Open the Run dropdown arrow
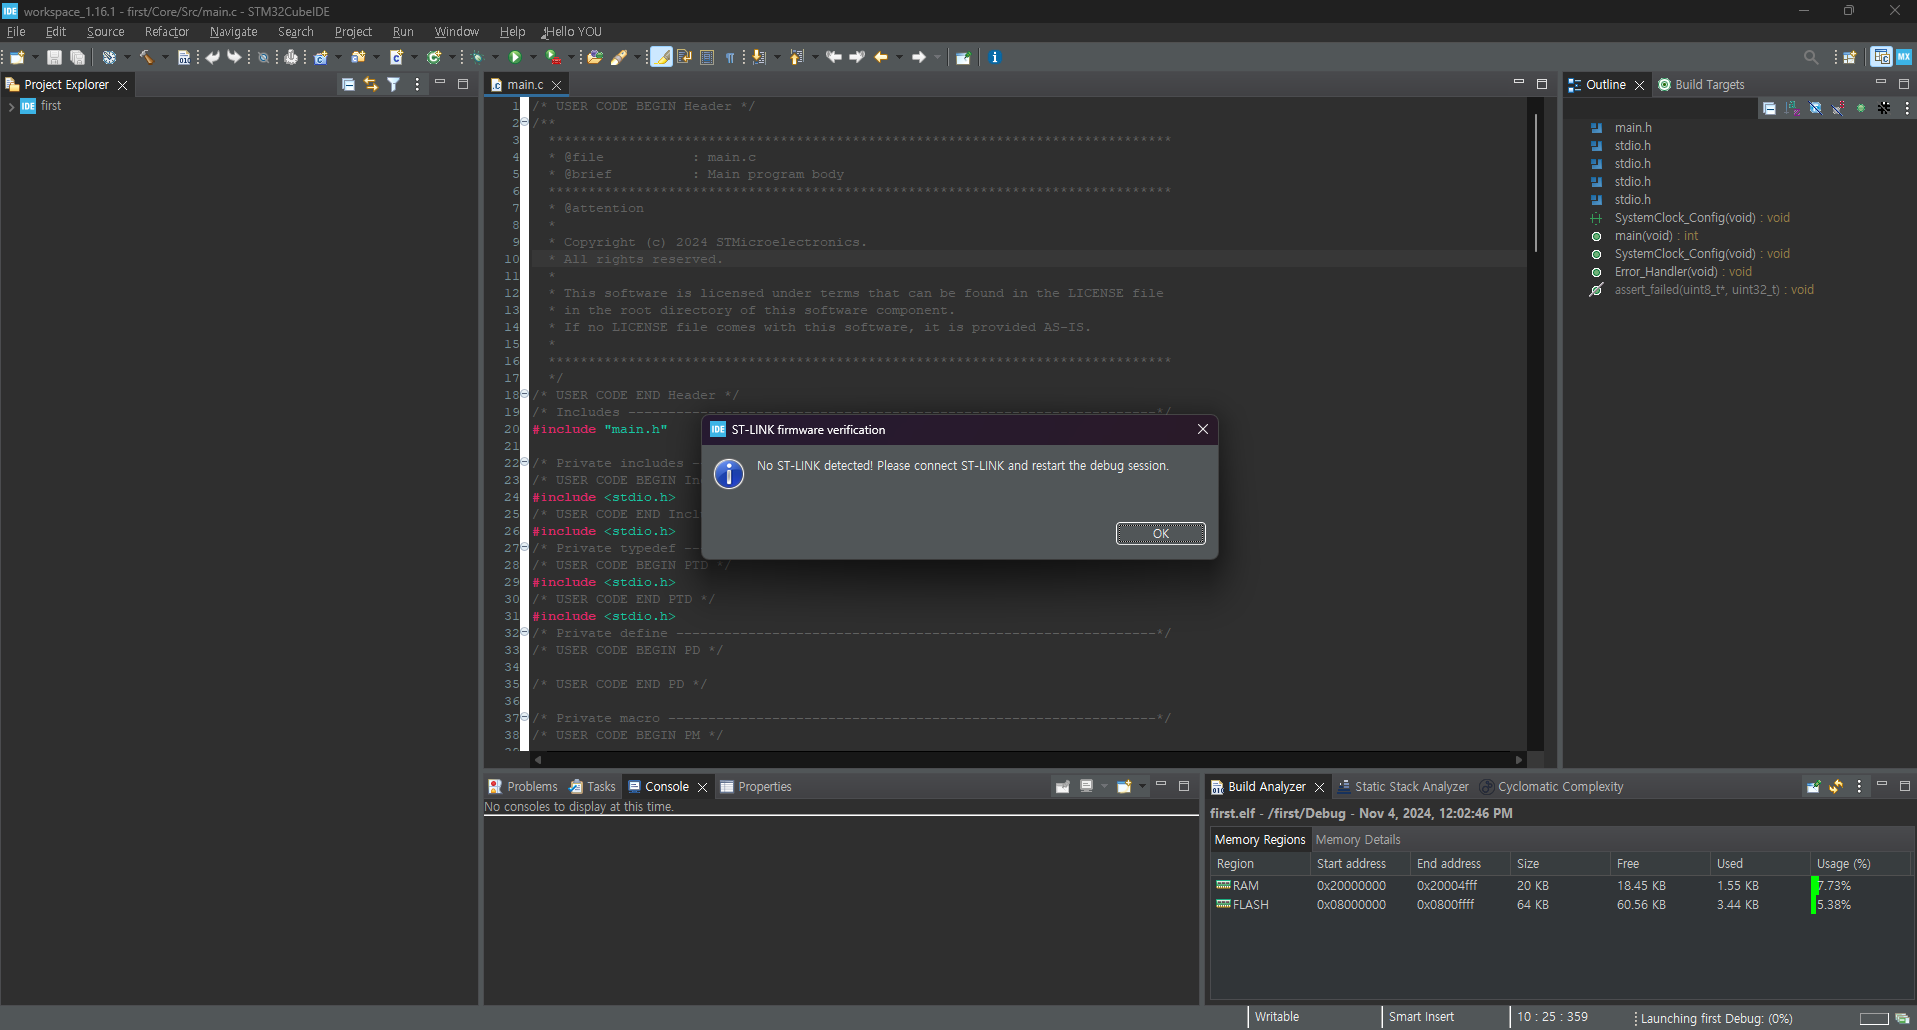1917x1030 pixels. 533,57
